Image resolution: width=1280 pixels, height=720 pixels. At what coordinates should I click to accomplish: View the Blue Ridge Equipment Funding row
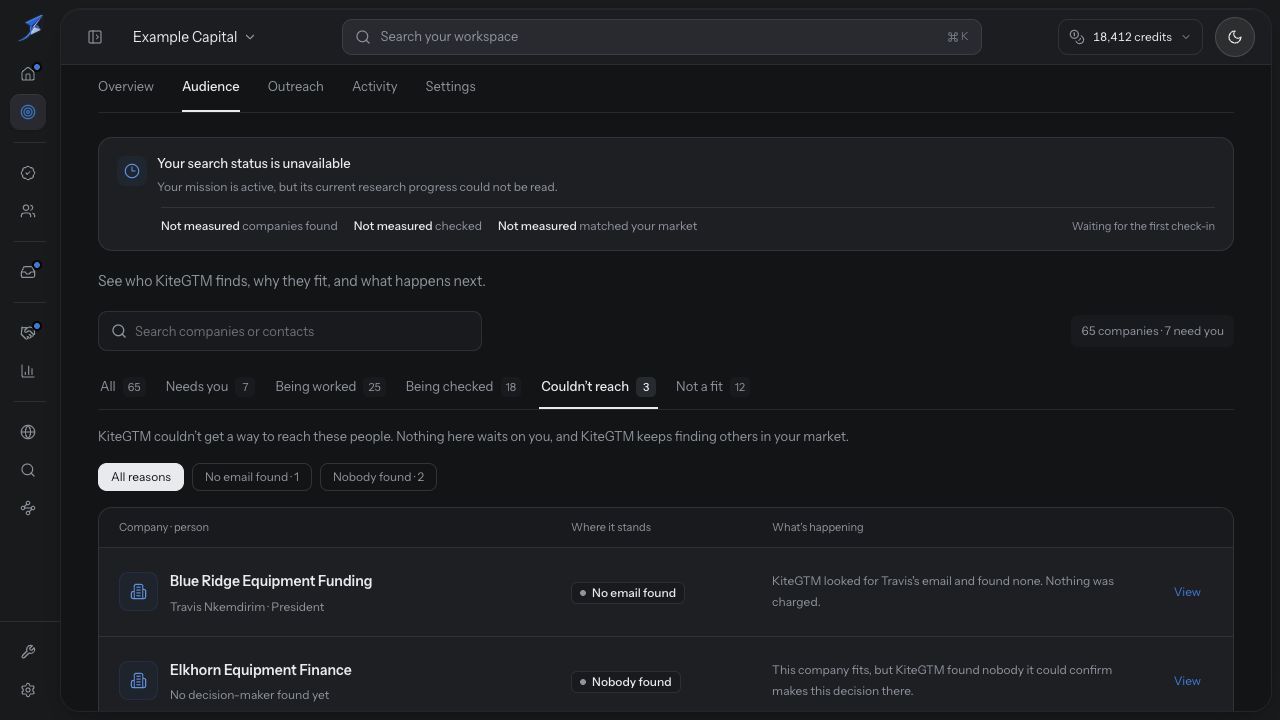pyautogui.click(x=1187, y=592)
